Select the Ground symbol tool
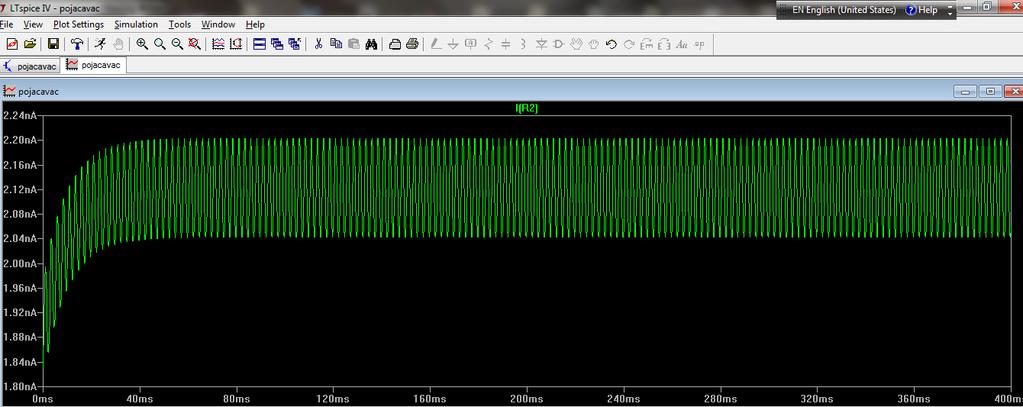This screenshot has height=407, width=1023. click(x=453, y=44)
